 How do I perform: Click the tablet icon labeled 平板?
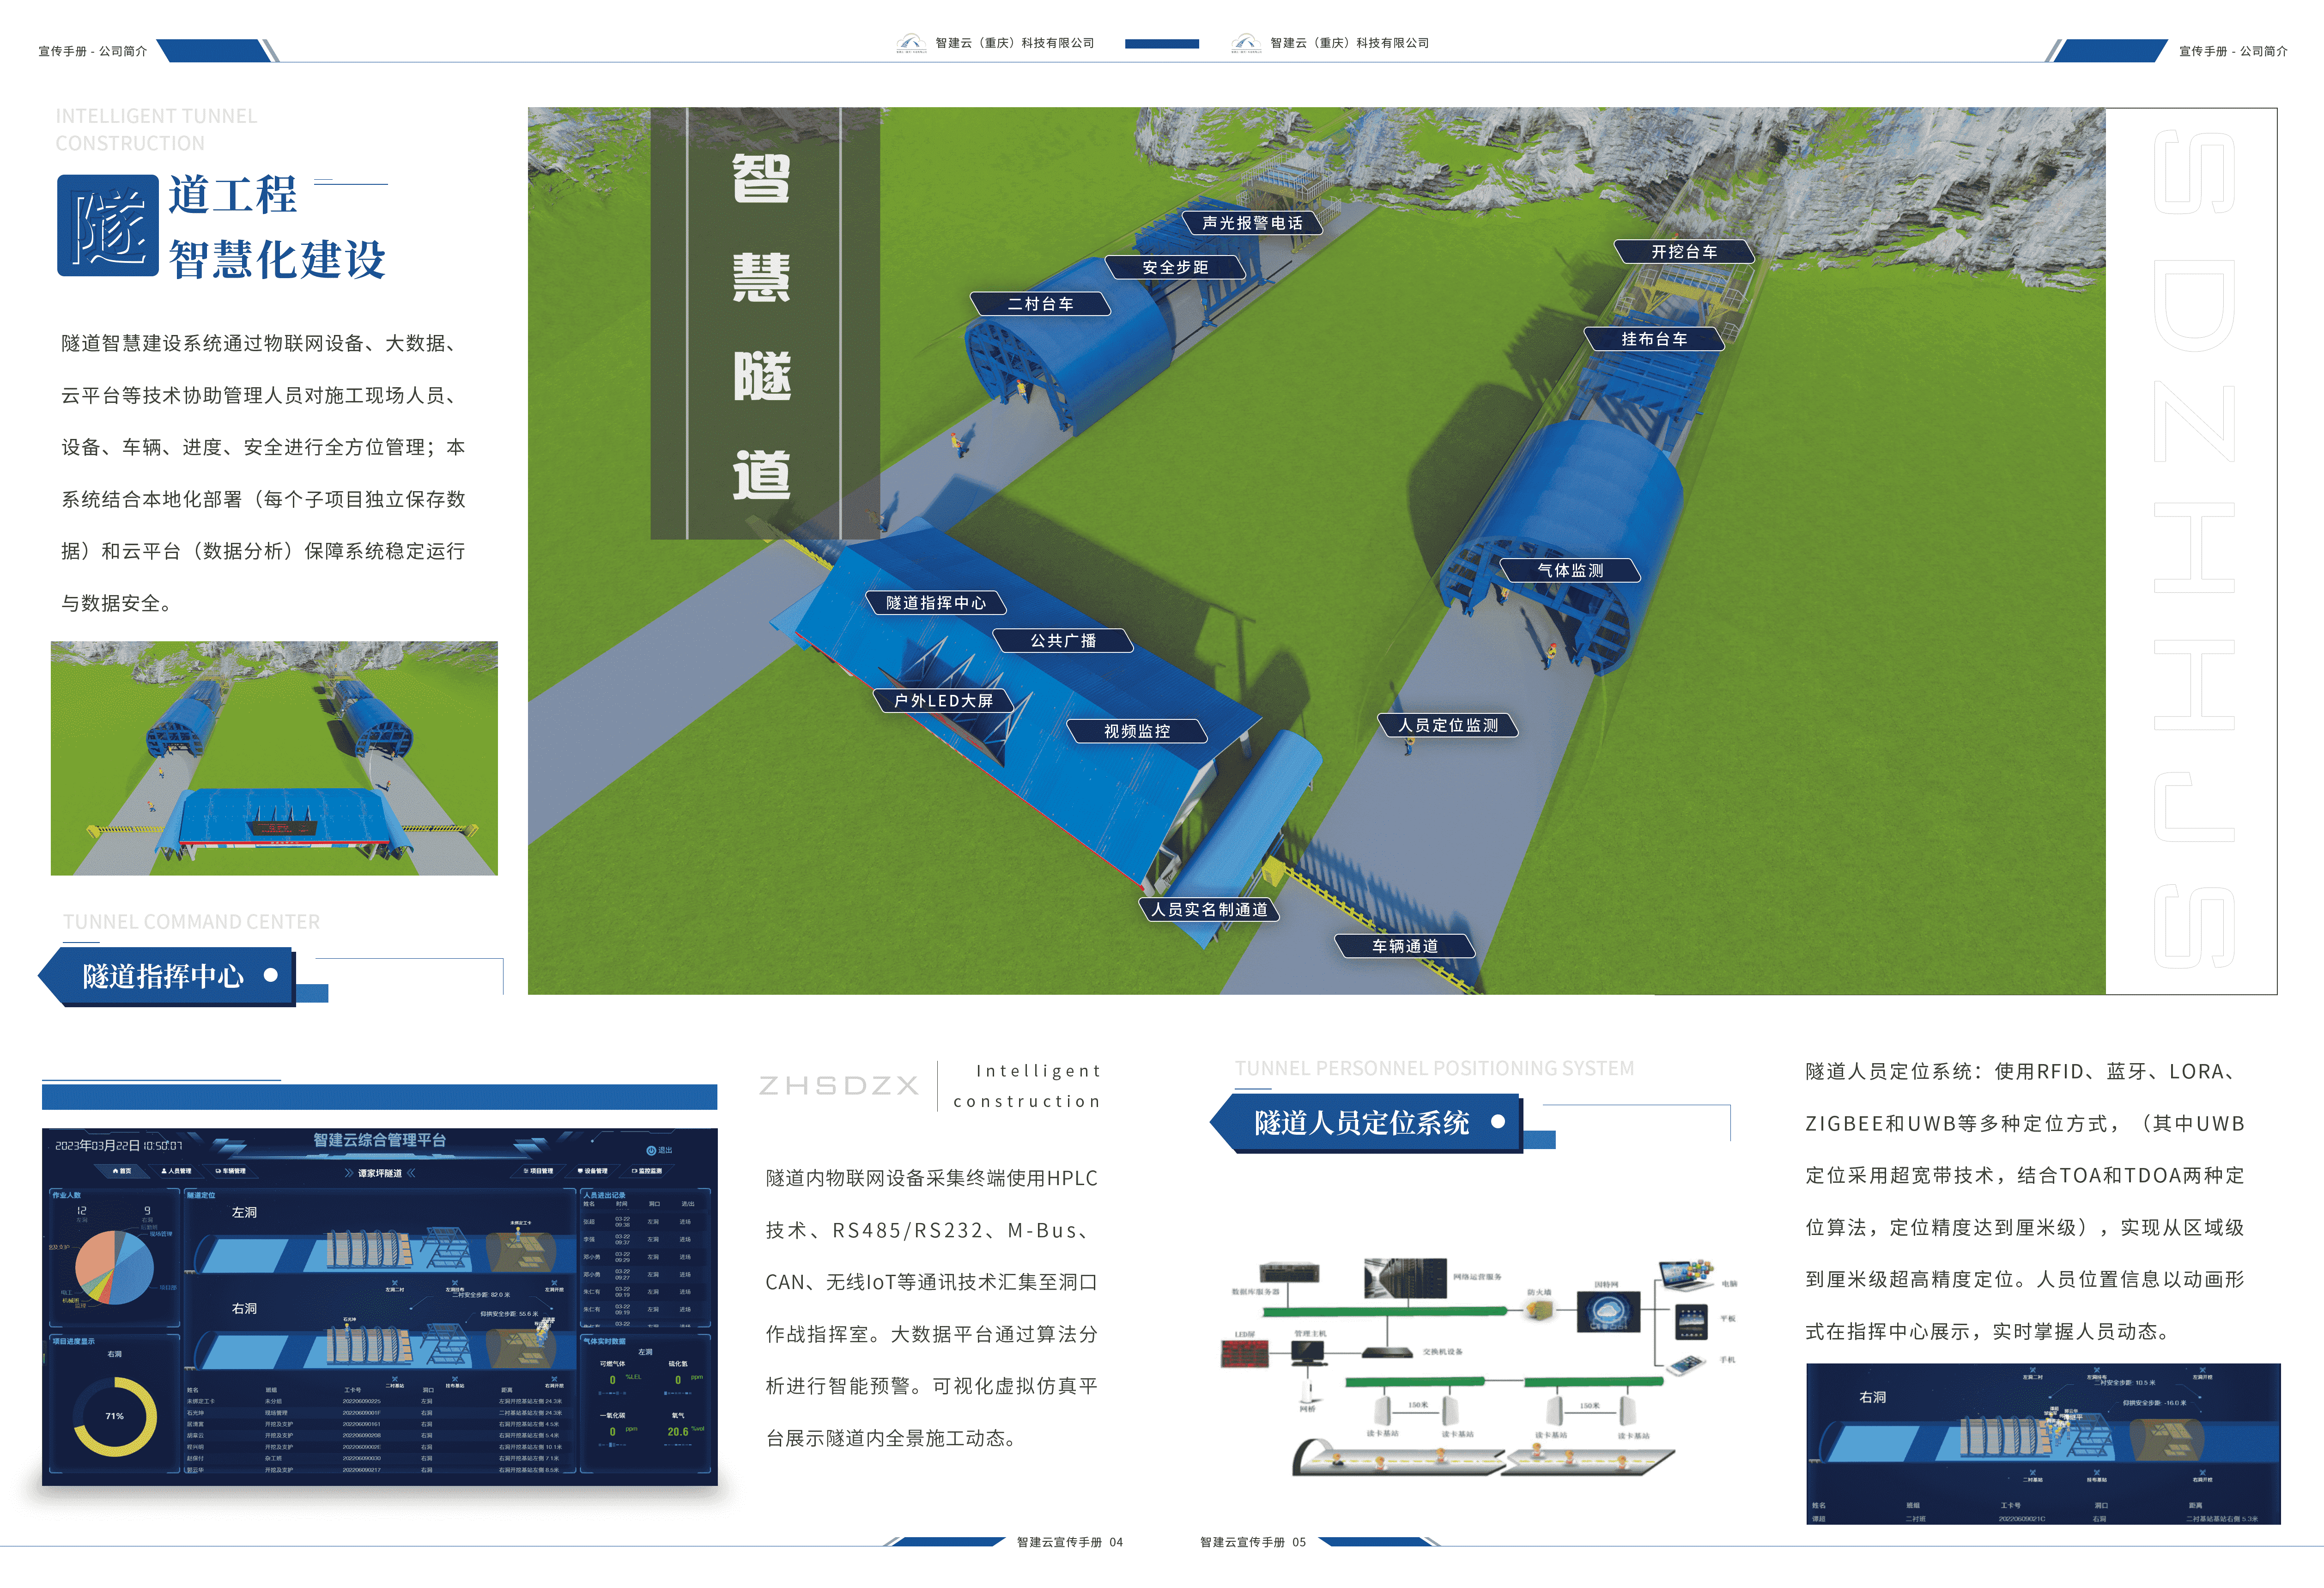coord(1691,1321)
